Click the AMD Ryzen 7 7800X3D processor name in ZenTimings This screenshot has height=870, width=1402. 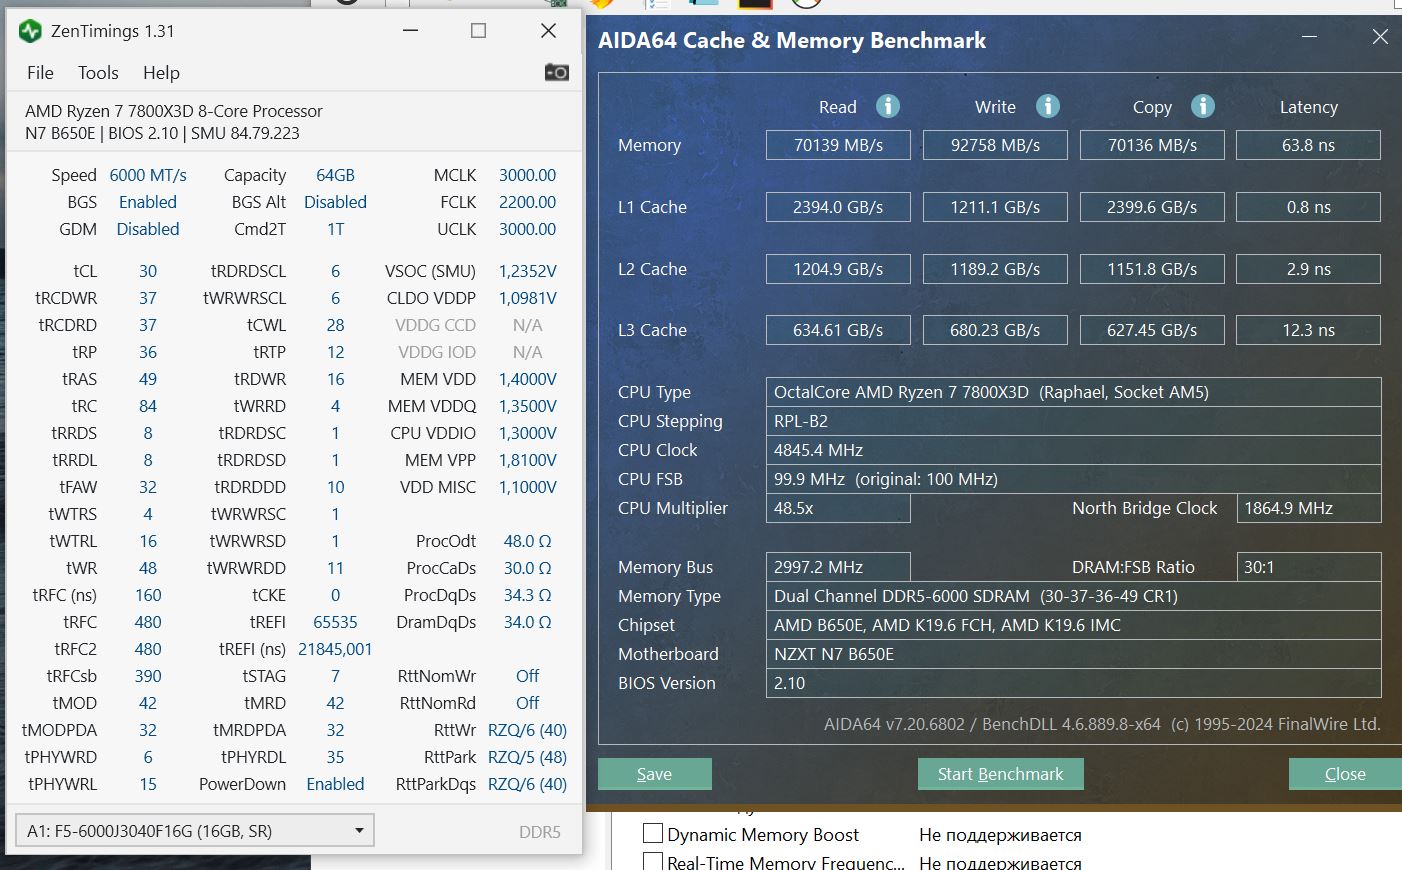click(x=174, y=111)
